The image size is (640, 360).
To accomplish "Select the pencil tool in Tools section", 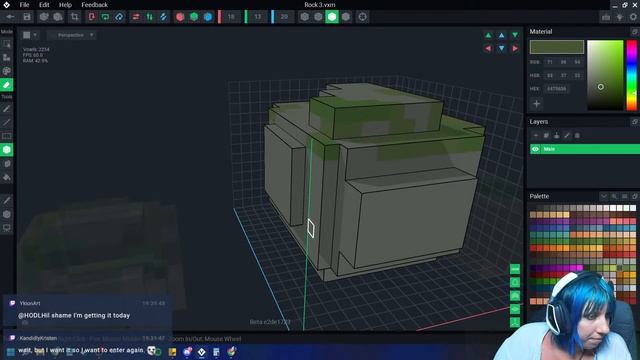I will (x=7, y=109).
